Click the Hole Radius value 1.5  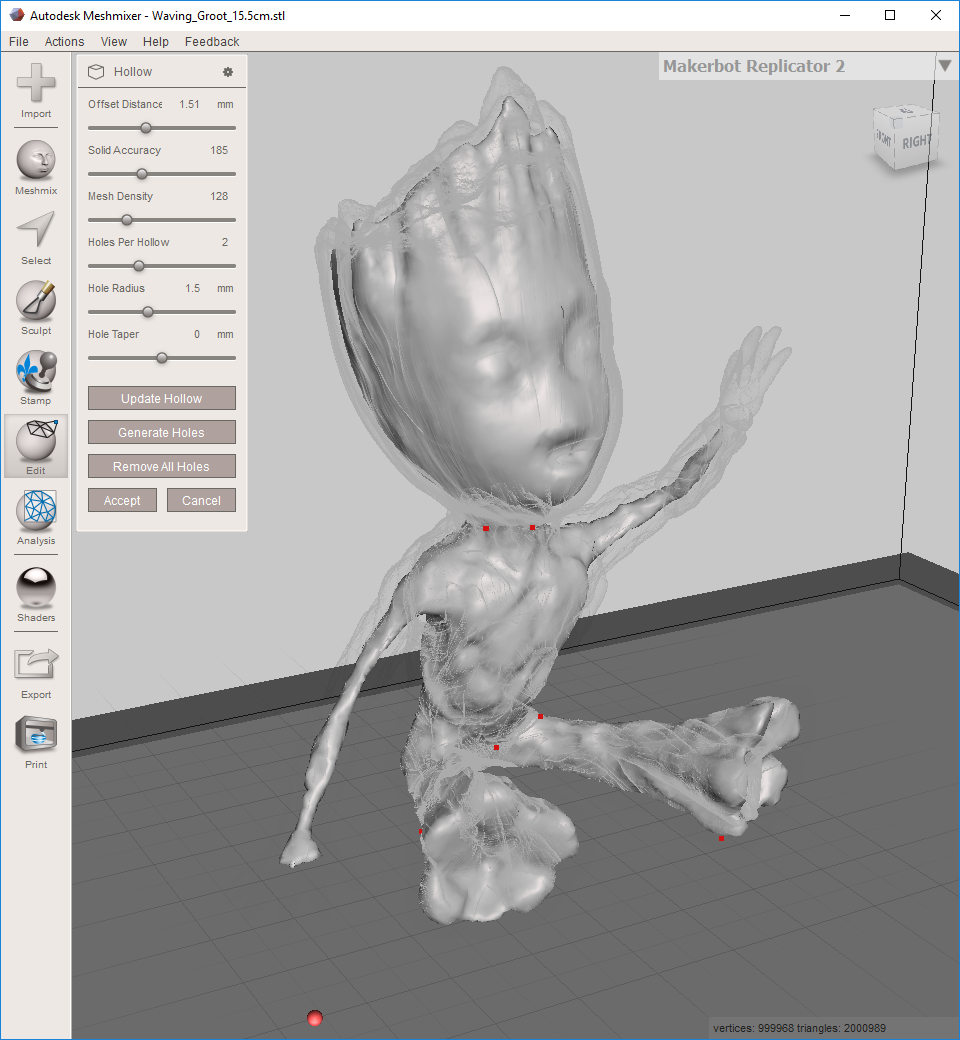click(x=192, y=288)
